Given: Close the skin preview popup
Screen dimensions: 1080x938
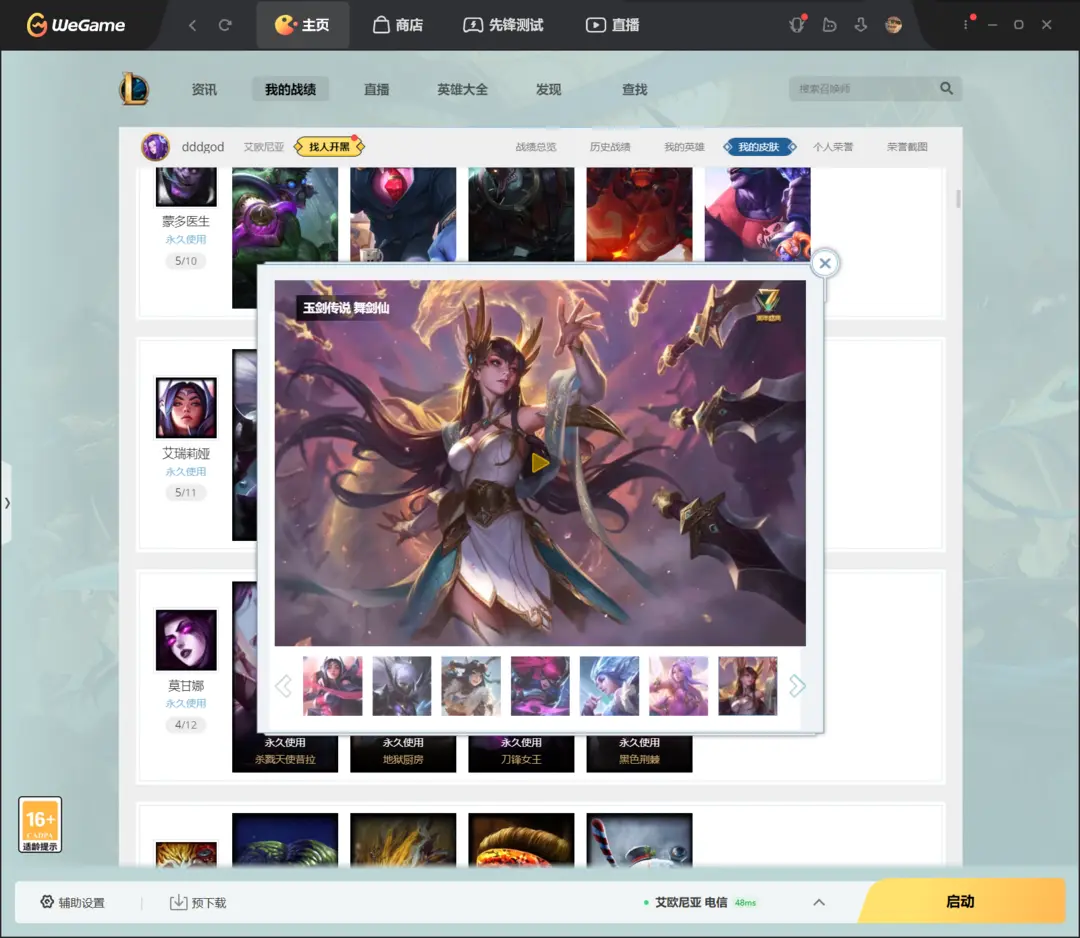Looking at the screenshot, I should 824,263.
